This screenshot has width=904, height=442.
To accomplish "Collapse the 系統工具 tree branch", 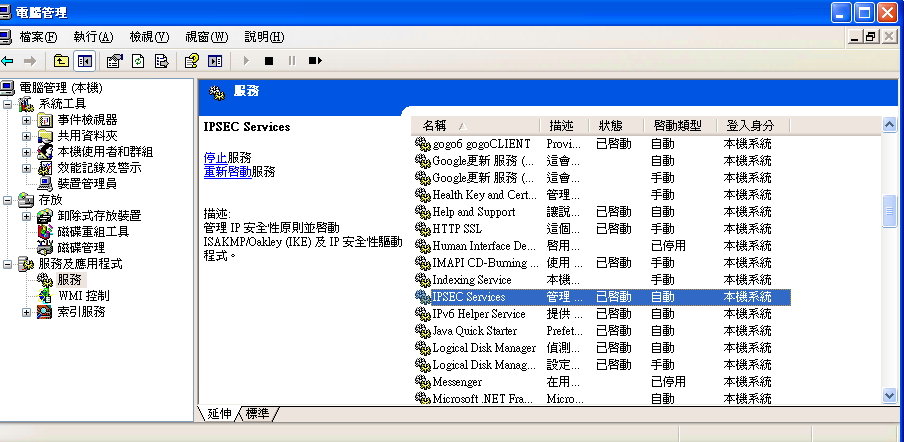I will tap(7, 104).
